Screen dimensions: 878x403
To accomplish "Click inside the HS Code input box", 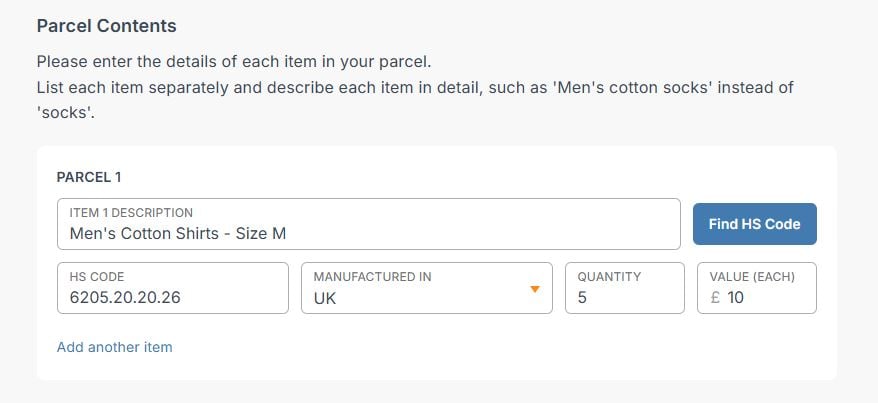I will tap(173, 288).
